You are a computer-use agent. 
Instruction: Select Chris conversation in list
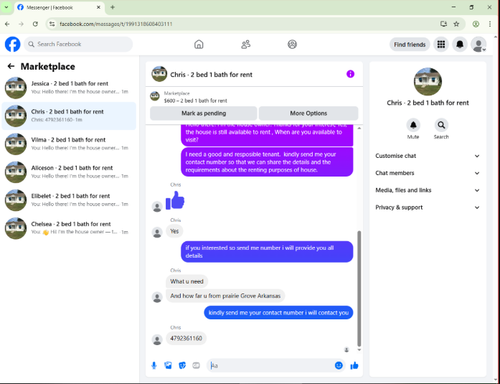coord(69,116)
